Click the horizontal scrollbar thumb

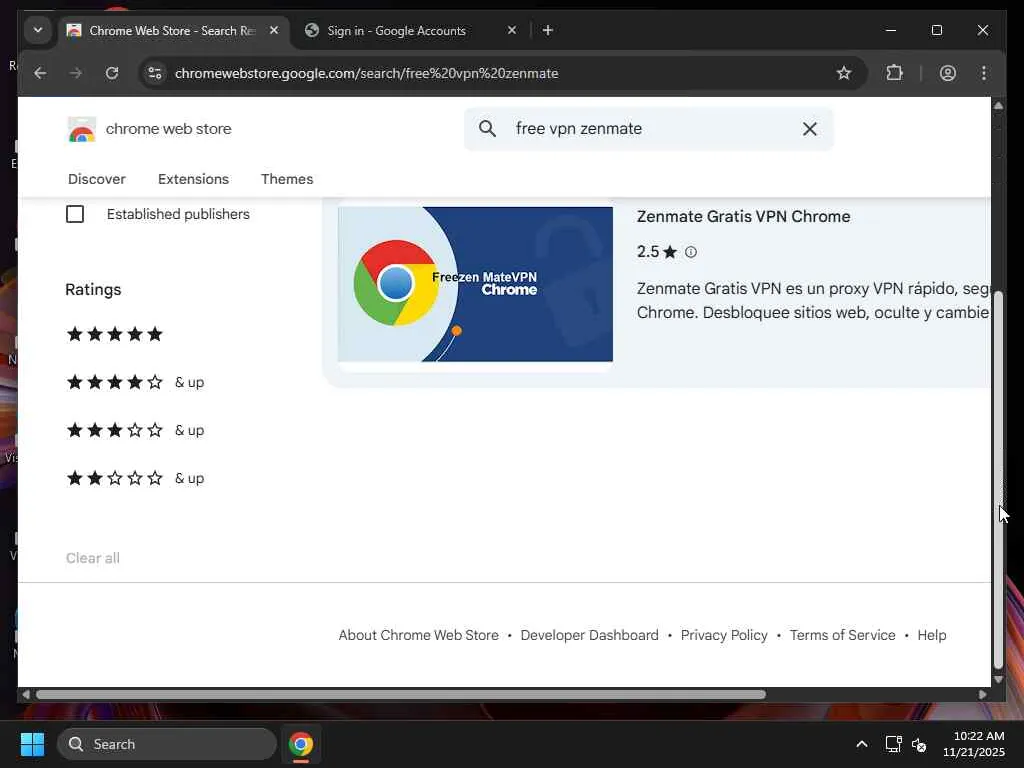(400, 695)
